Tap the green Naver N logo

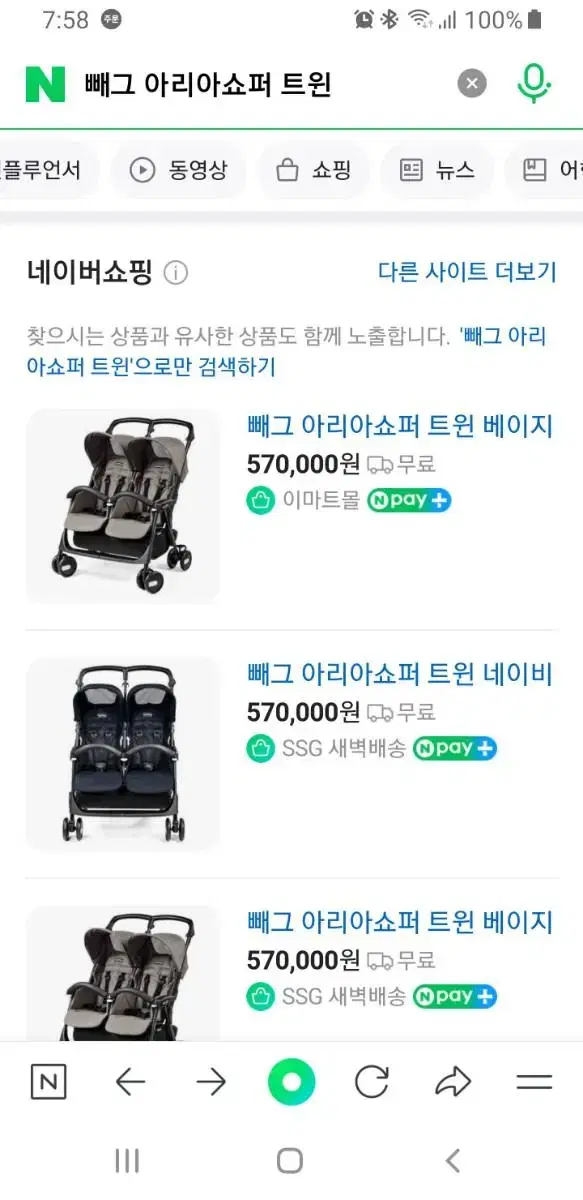(45, 84)
